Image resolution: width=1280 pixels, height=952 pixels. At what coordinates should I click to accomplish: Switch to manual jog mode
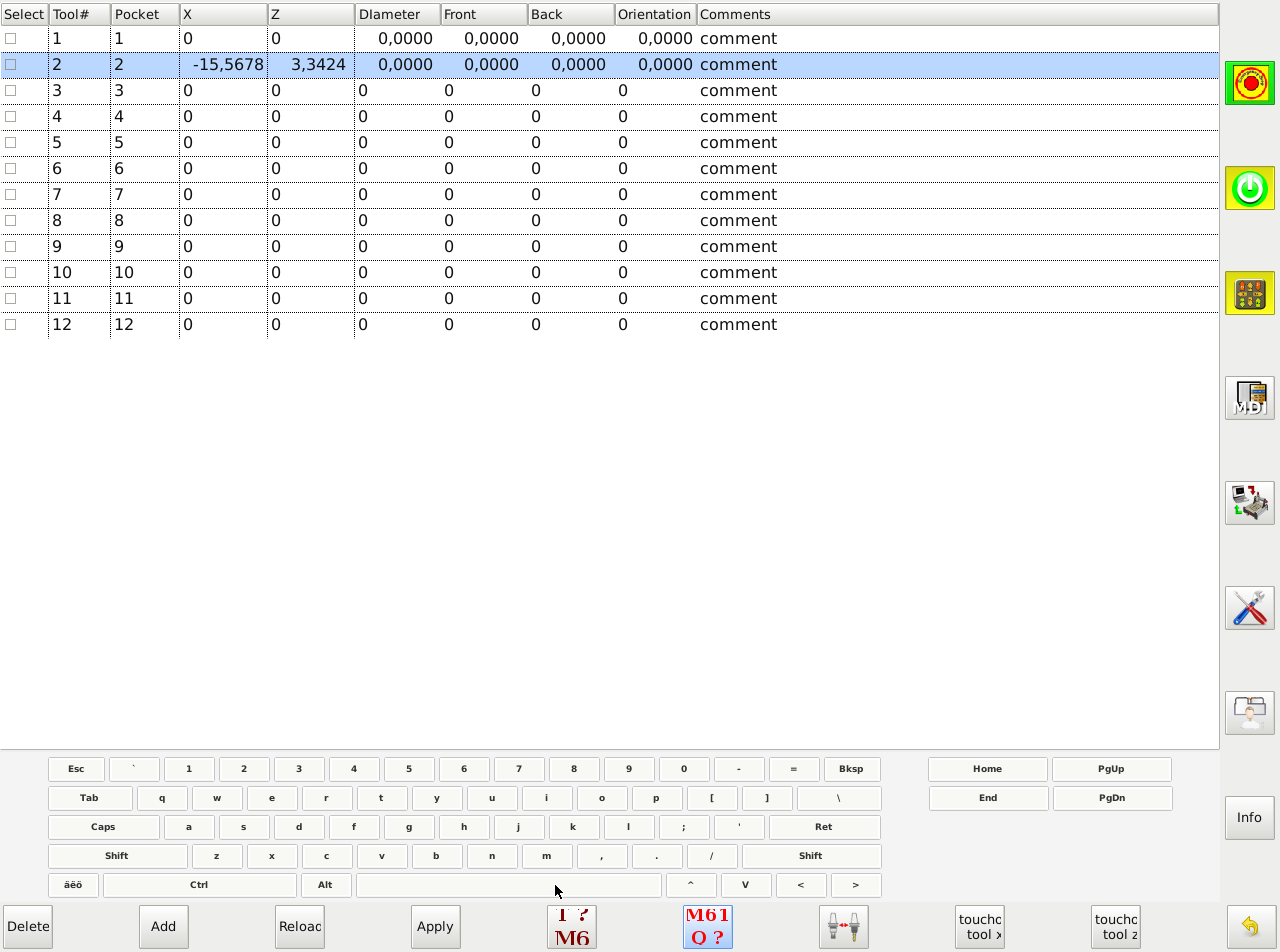[x=1250, y=293]
